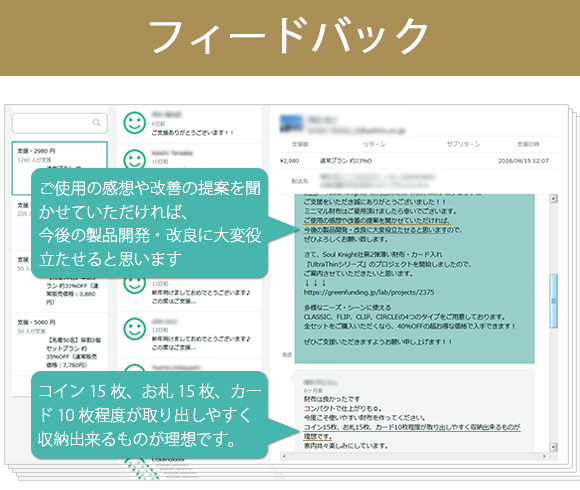Click the 支援額 column header
Image resolution: width=580 pixels, height=490 pixels.
click(x=300, y=144)
